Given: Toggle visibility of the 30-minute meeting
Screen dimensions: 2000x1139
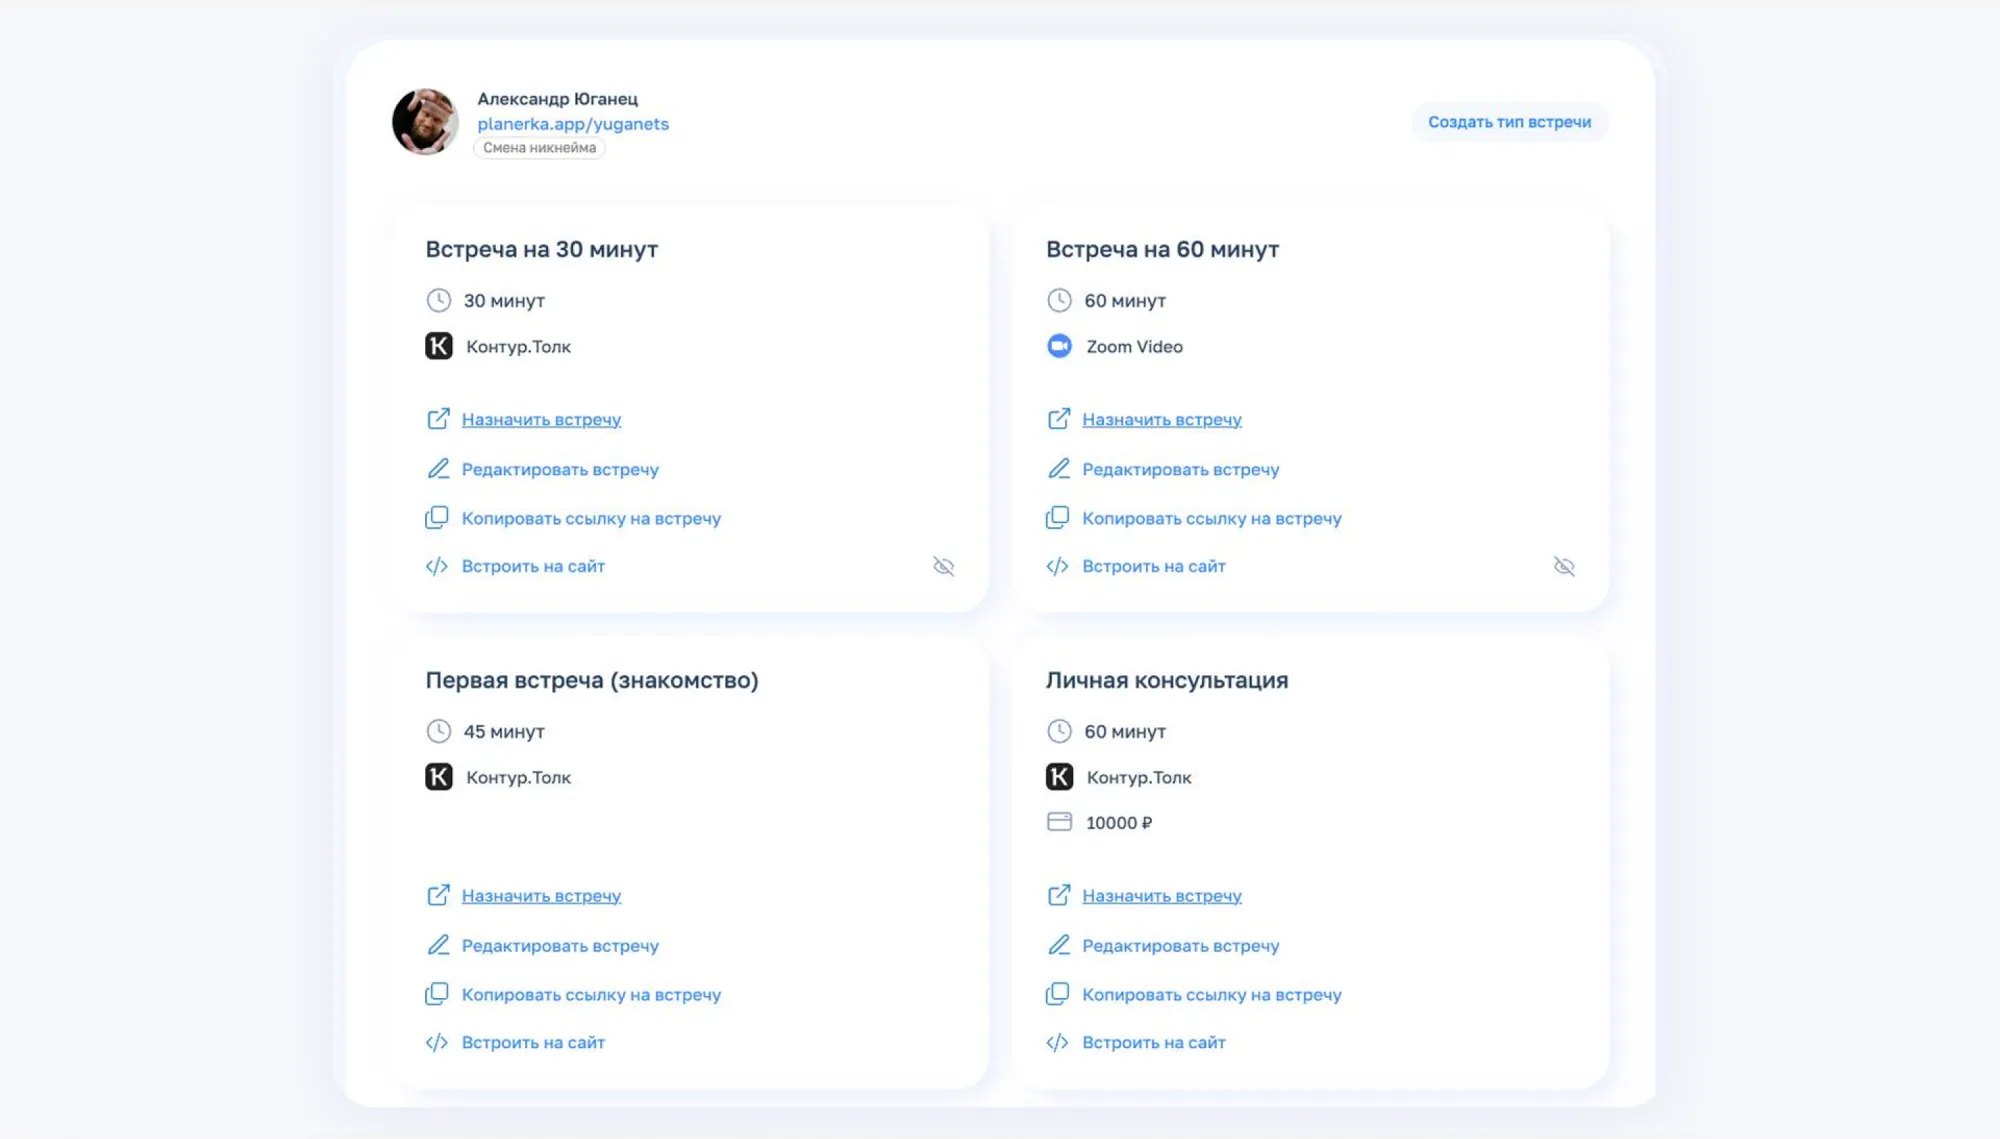Looking at the screenshot, I should [x=943, y=566].
